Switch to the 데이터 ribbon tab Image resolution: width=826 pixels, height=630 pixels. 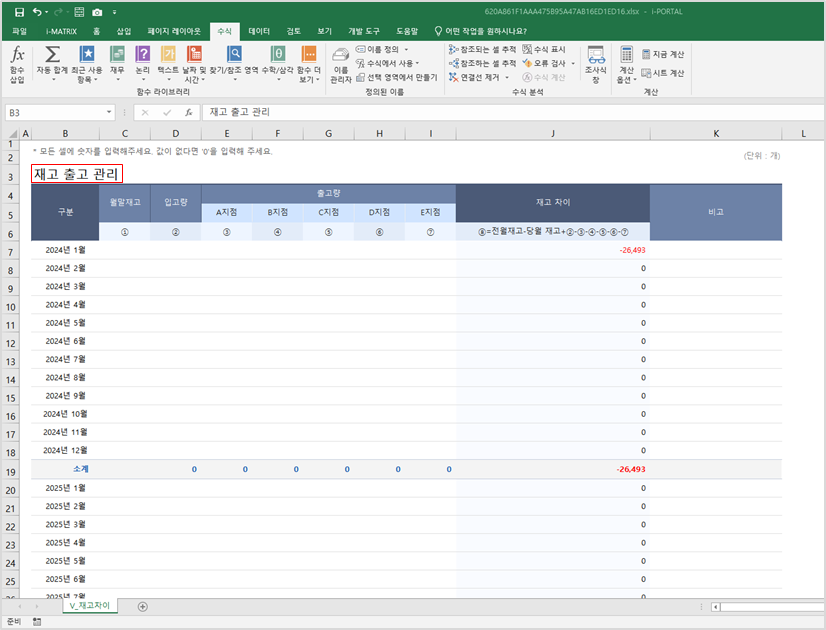click(x=259, y=31)
